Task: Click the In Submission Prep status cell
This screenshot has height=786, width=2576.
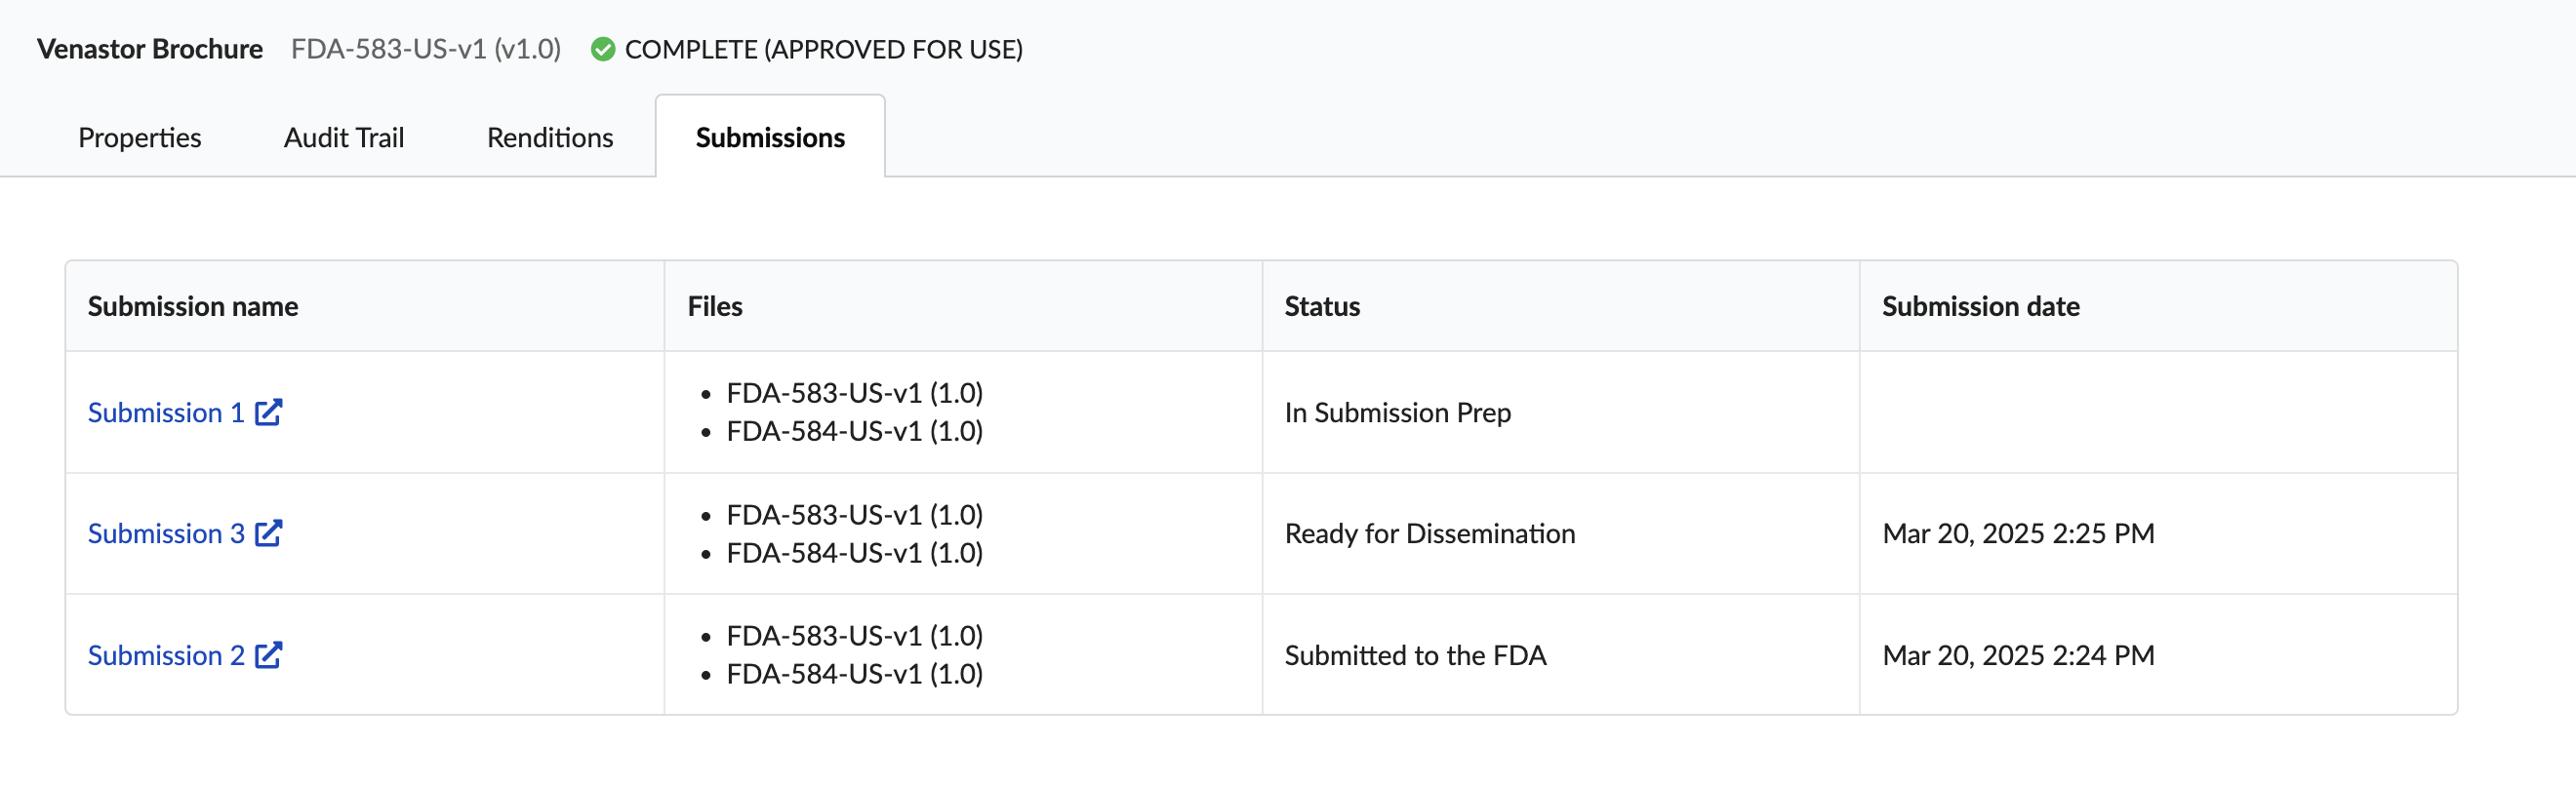Action: coord(1560,412)
